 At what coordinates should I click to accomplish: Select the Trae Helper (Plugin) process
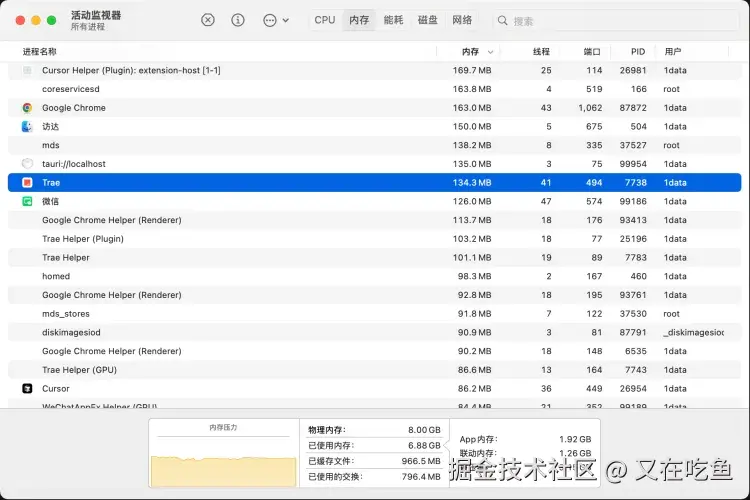click(375, 239)
